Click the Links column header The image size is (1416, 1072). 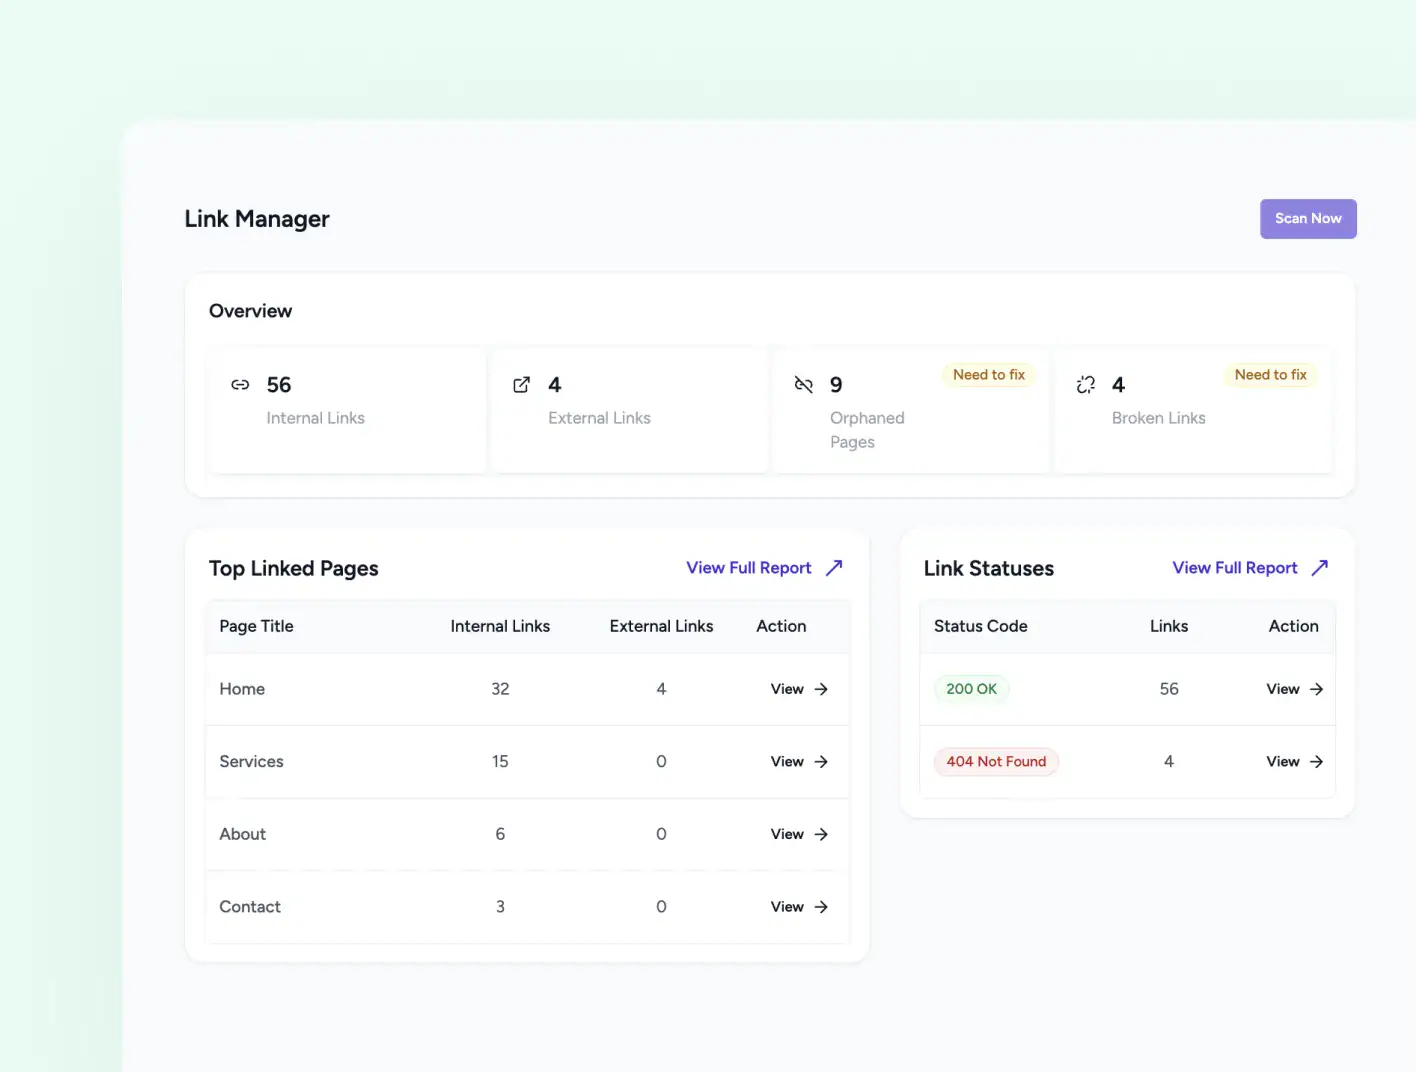[1169, 626]
